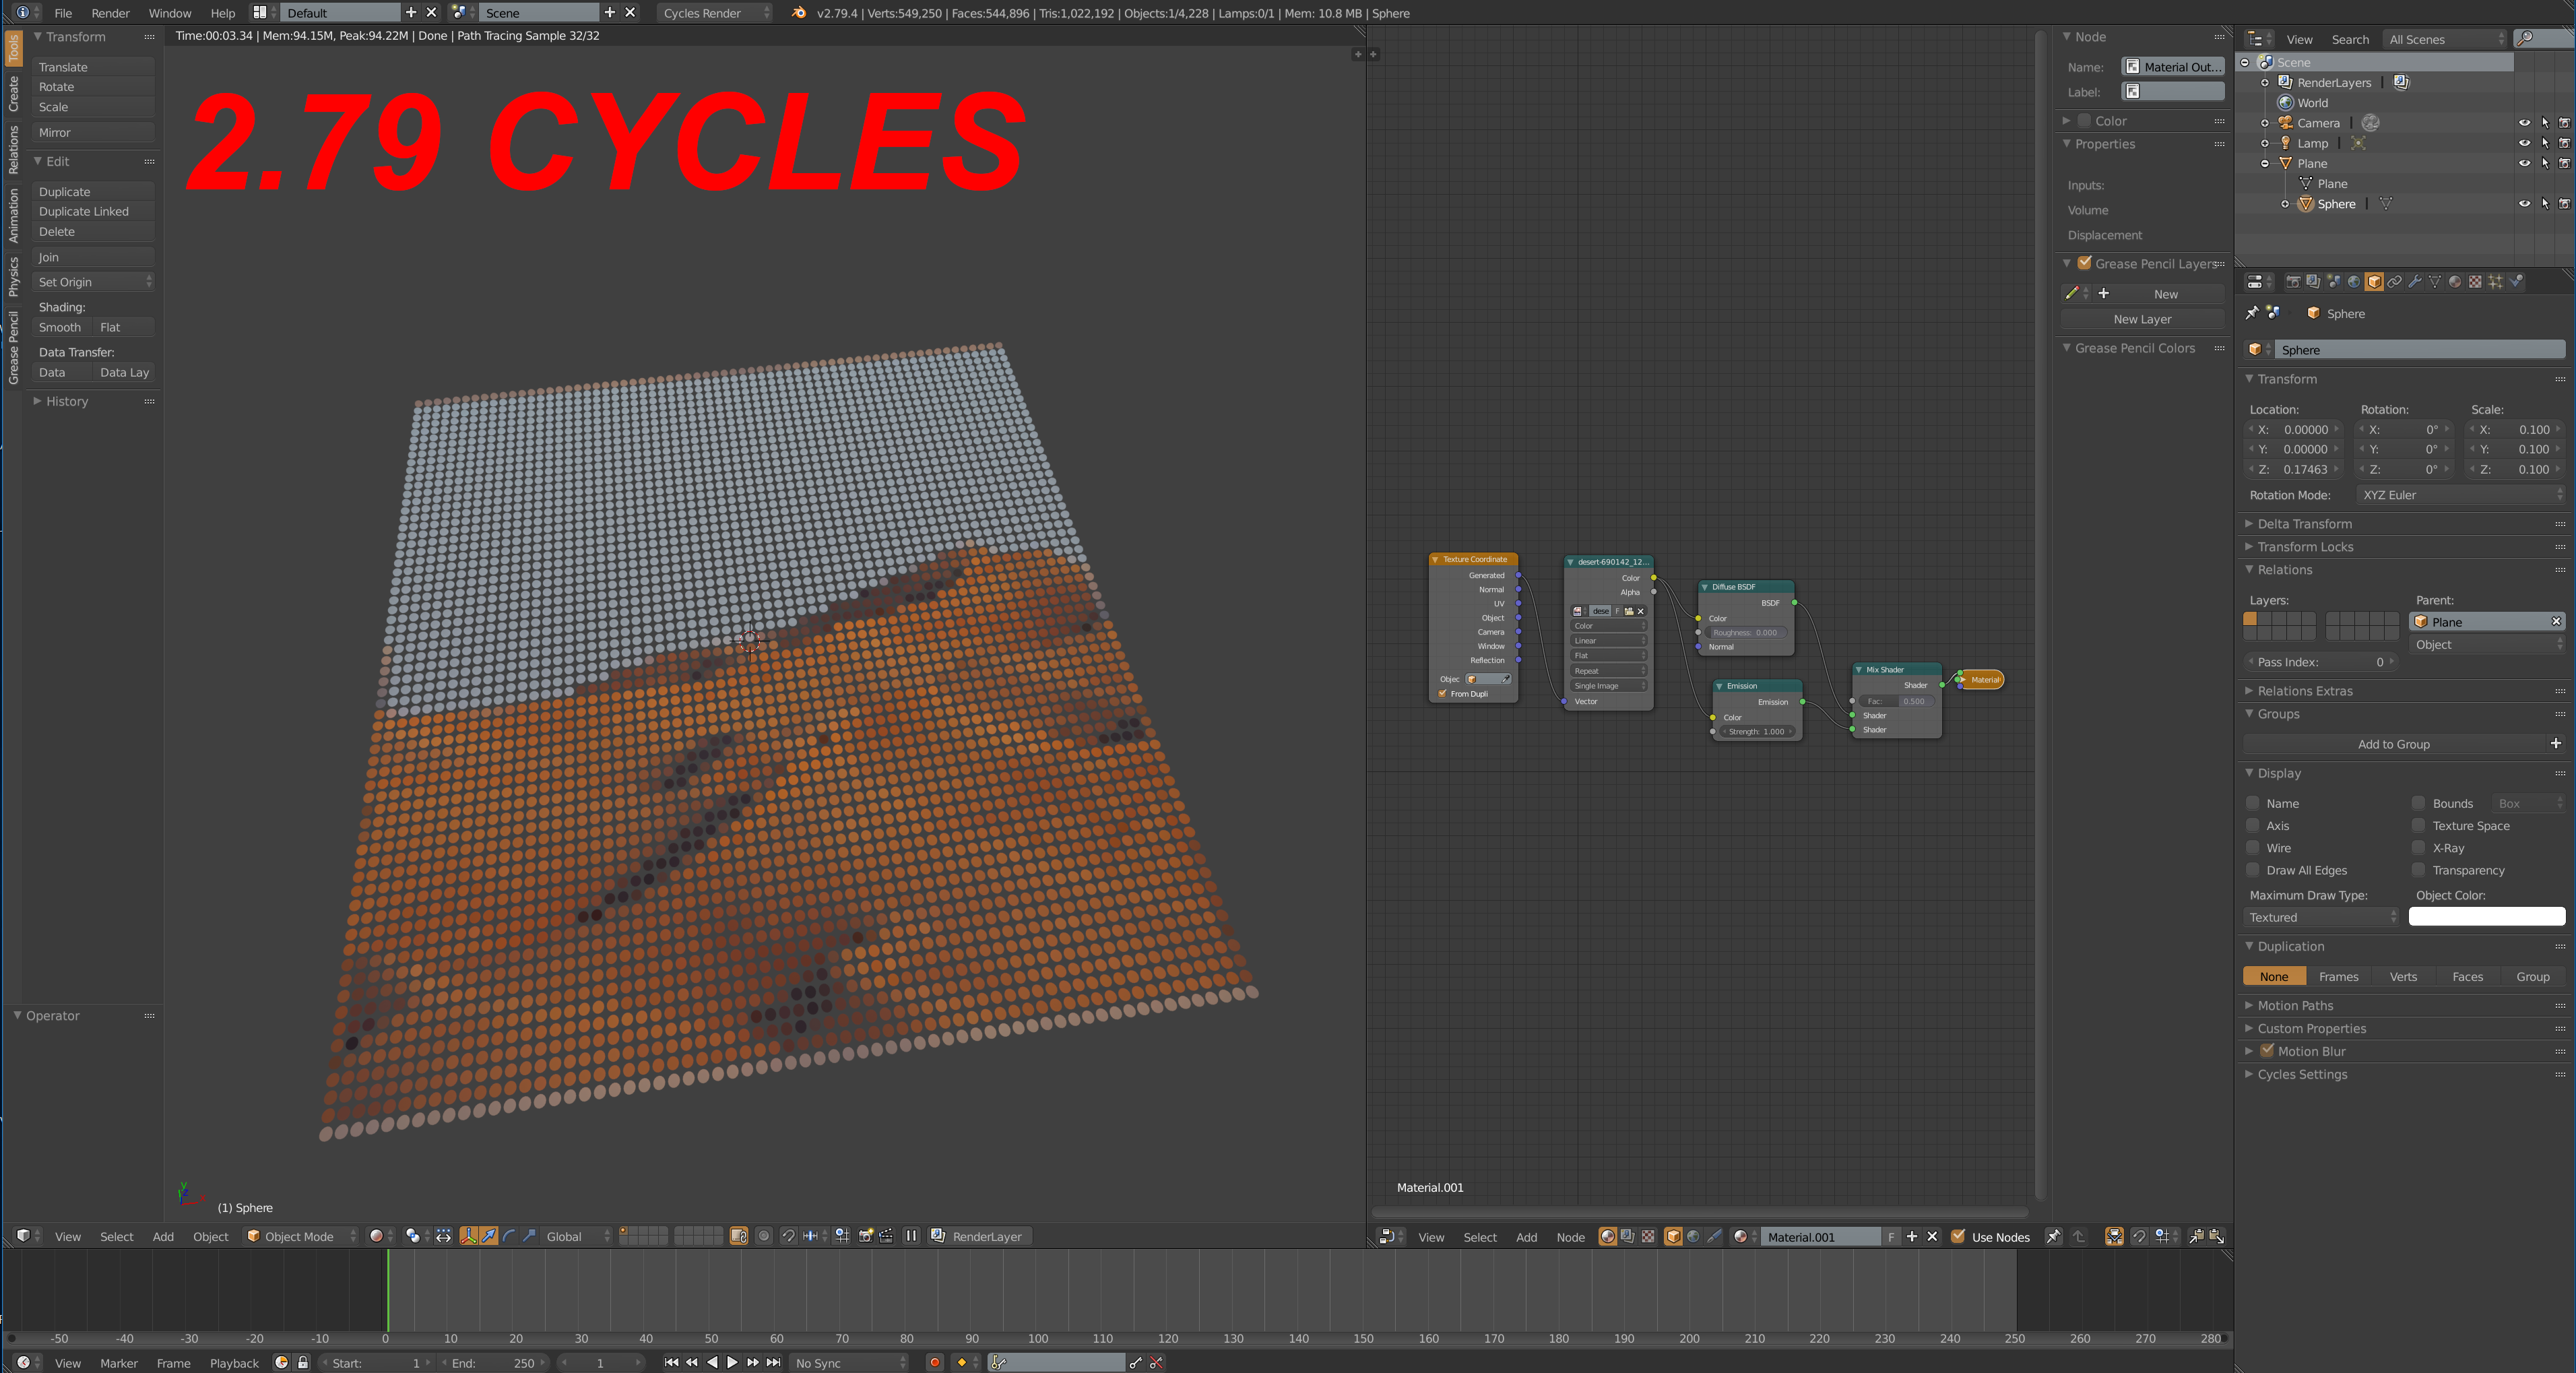Enable the Name display checkbox

(x=2253, y=803)
